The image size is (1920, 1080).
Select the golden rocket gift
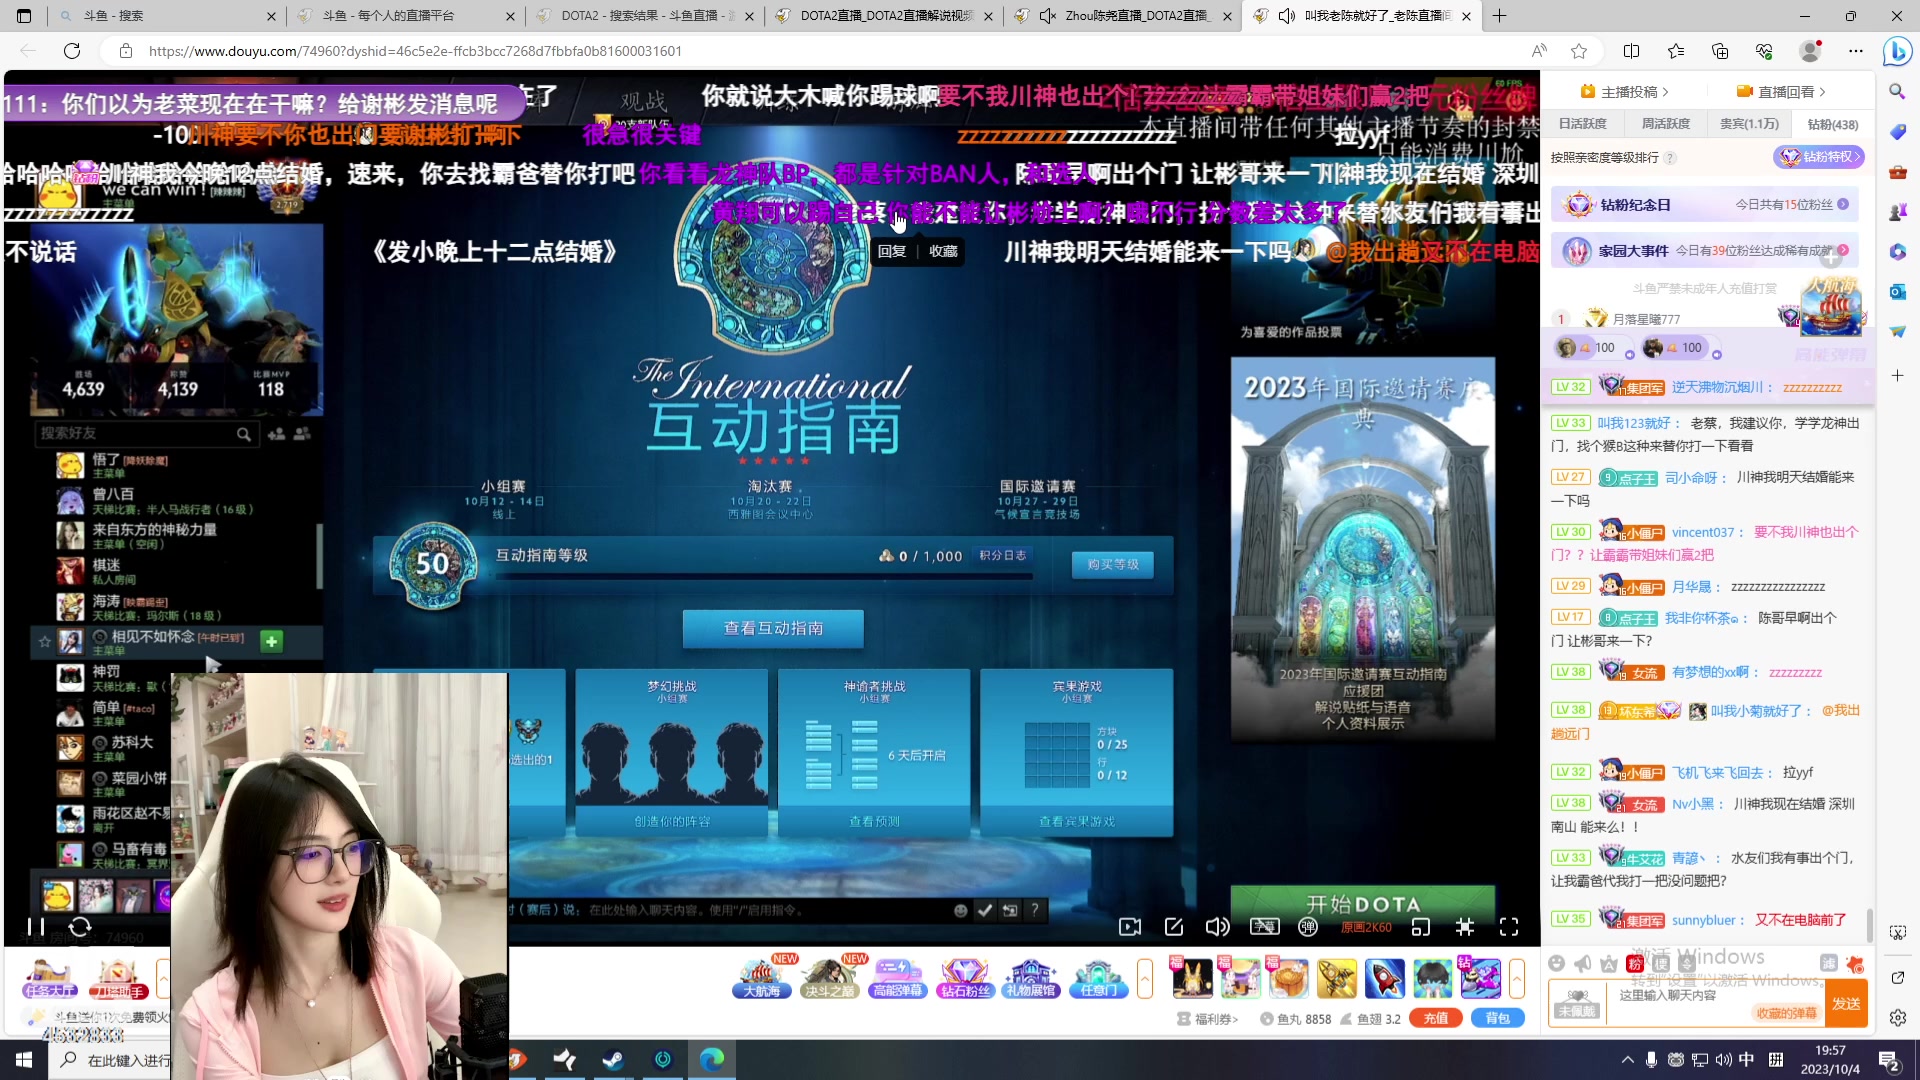[1336, 978]
